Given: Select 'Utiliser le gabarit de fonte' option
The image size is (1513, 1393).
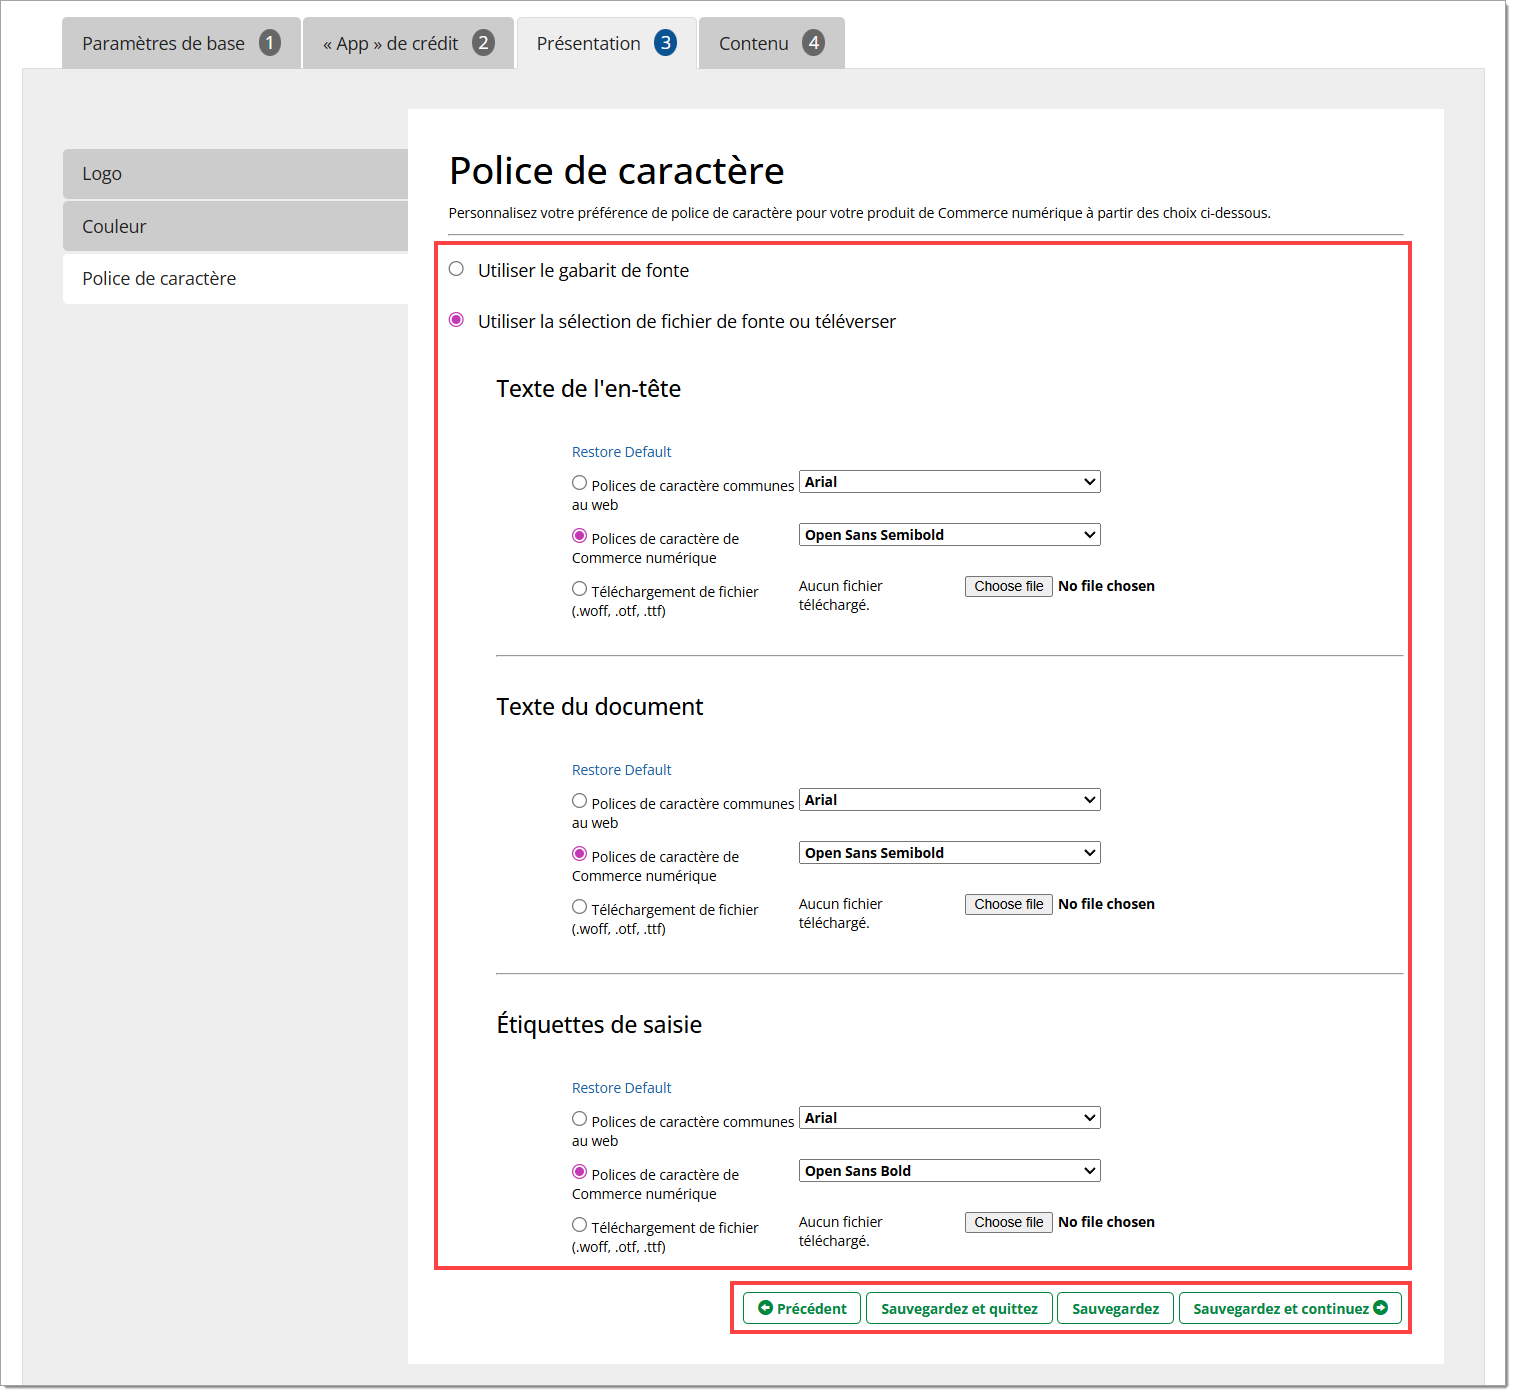Looking at the screenshot, I should click(x=457, y=269).
